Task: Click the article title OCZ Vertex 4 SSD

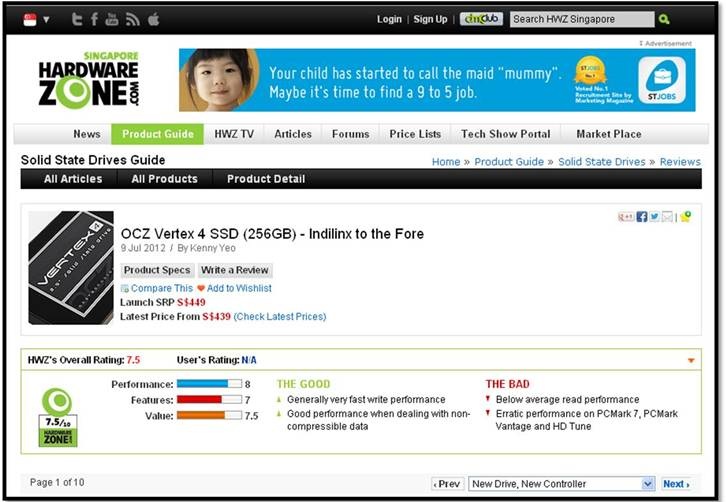Action: (272, 234)
